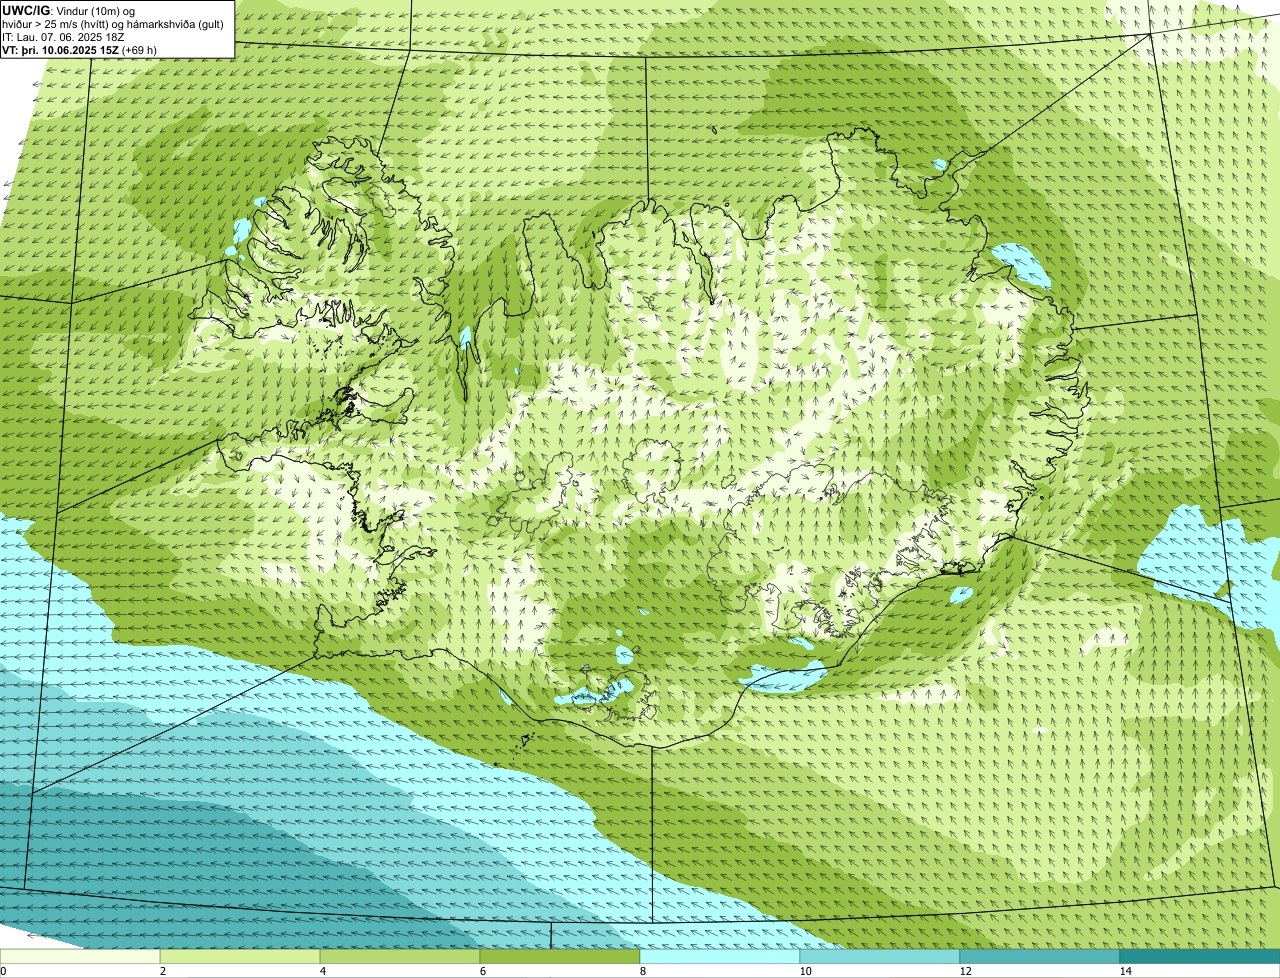
Task: Click the color bar segment between 2 and 4
Action: tap(240, 957)
